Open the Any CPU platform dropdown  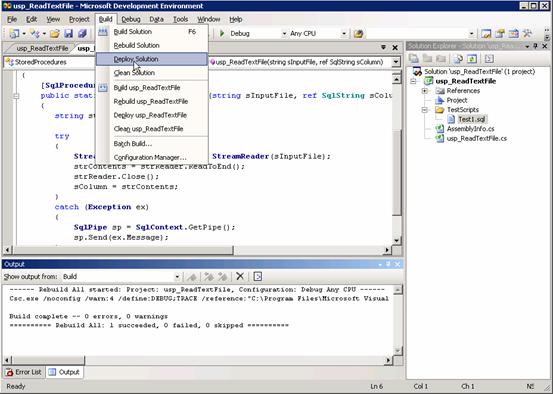tap(344, 34)
